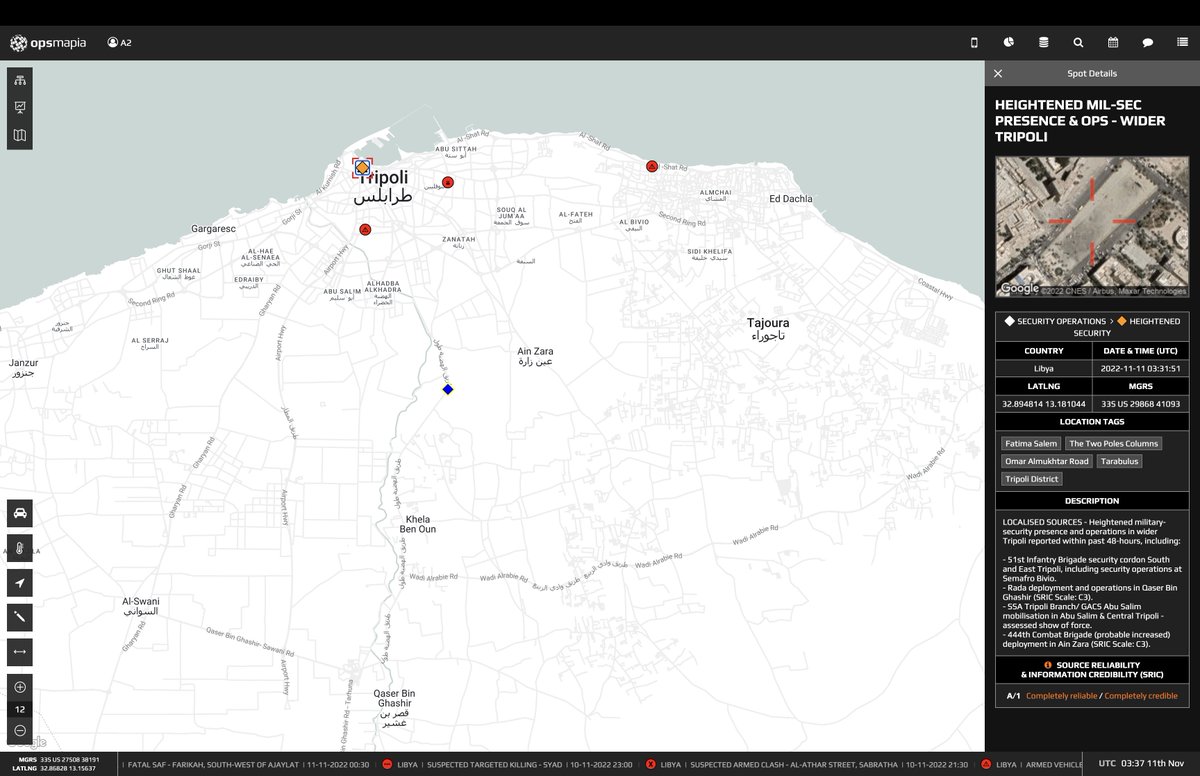Image resolution: width=1200 pixels, height=776 pixels.
Task: Select the blue diamond marker near Ain Zara
Action: coord(448,389)
